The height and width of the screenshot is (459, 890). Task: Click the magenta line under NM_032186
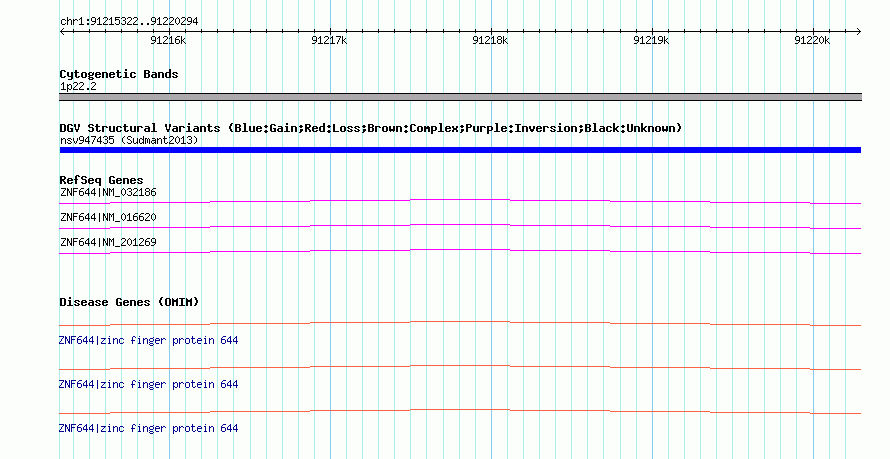point(460,201)
